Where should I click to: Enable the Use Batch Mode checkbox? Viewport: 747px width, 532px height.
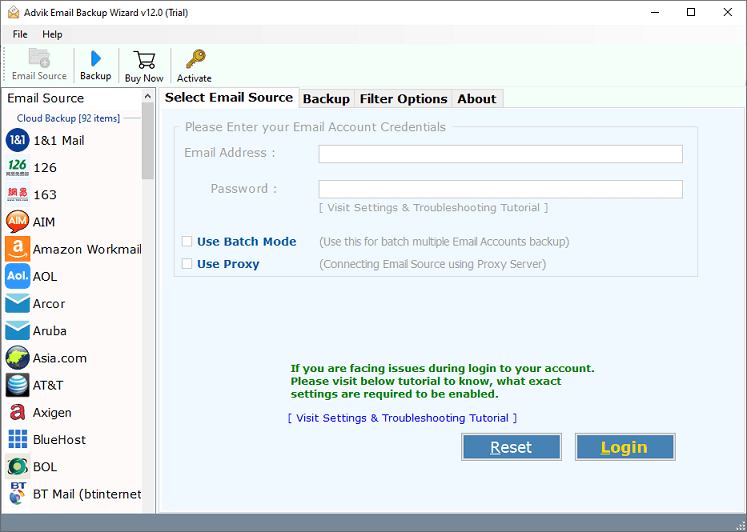point(187,241)
